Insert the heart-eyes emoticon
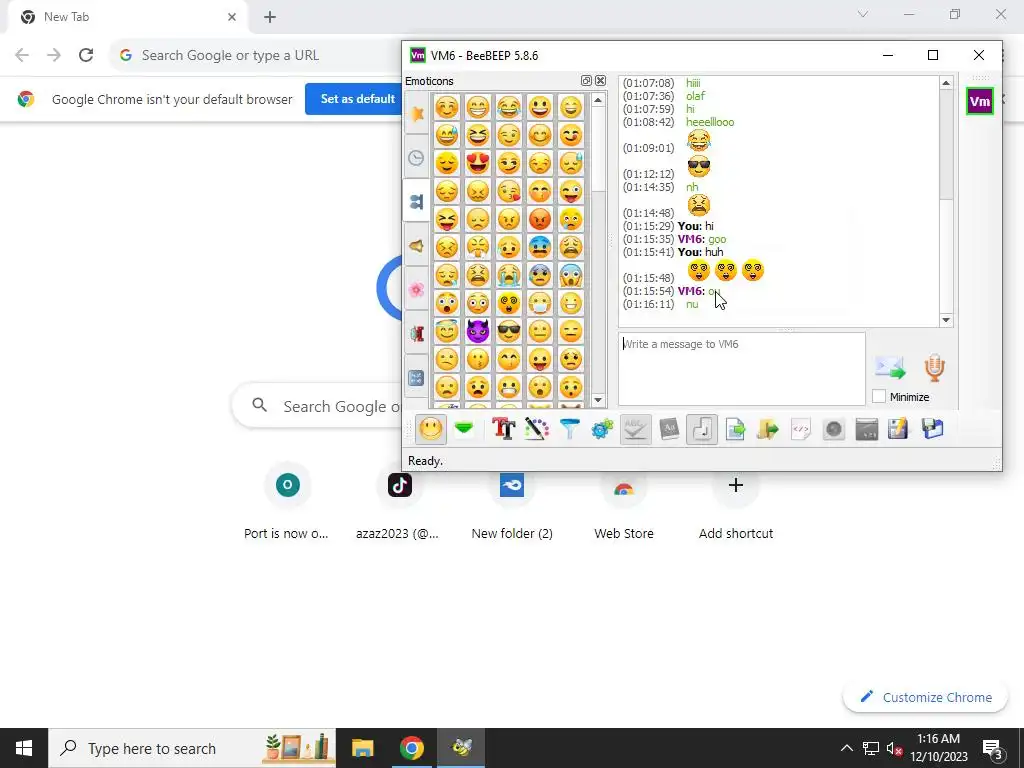1024x768 pixels. click(x=478, y=163)
